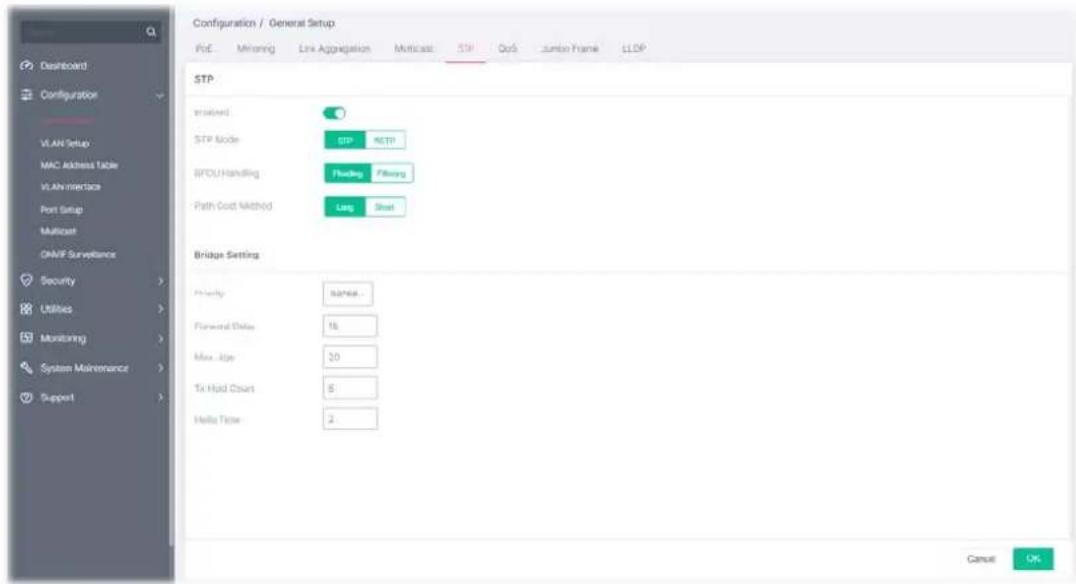Switch to the LLDP tab

pyautogui.click(x=633, y=49)
